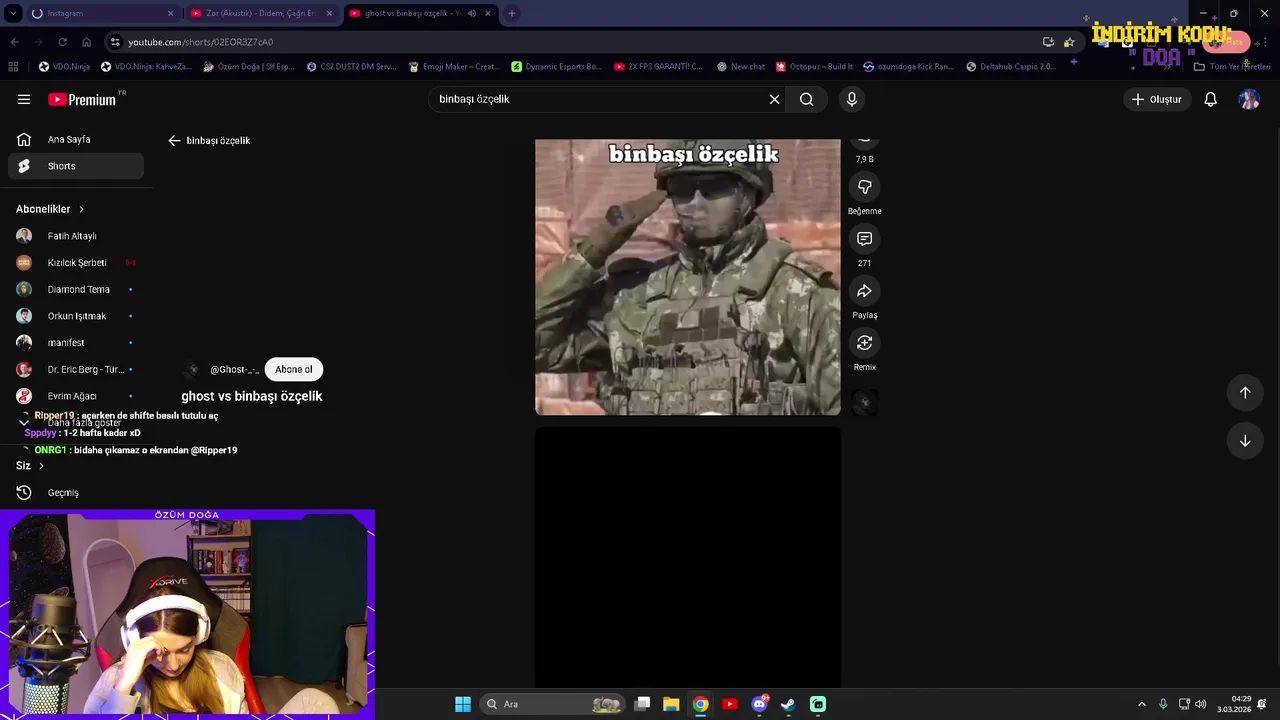Open the Windows Start menu
This screenshot has width=1280, height=720.
point(463,704)
